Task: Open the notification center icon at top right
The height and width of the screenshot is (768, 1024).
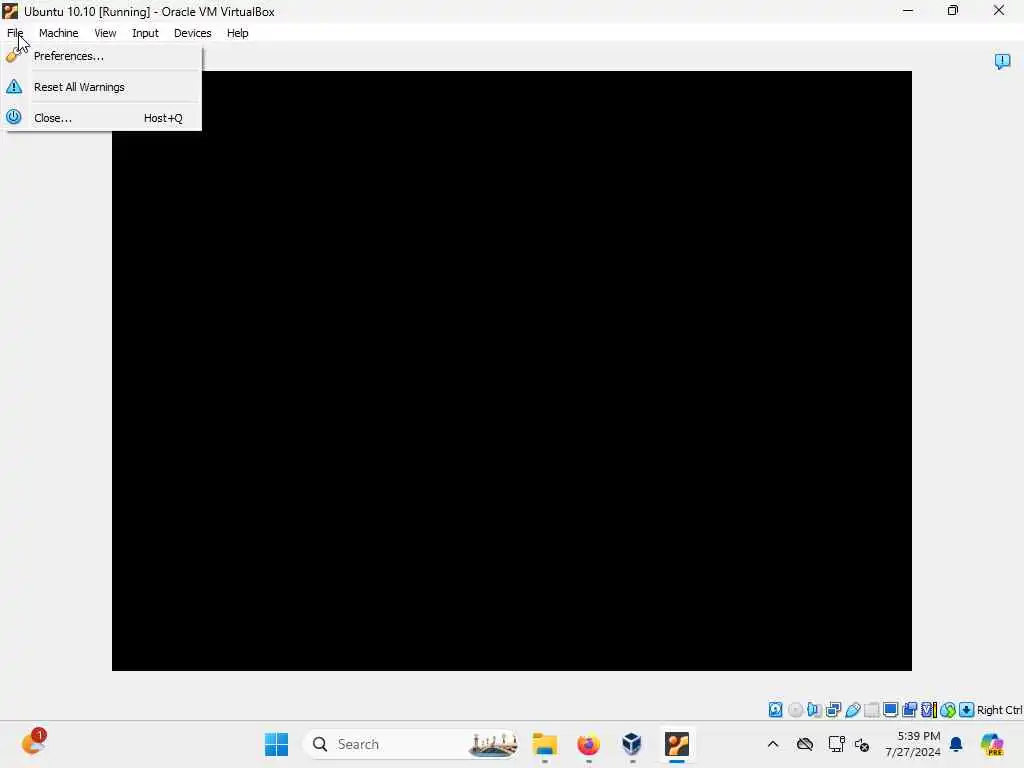Action: 1002,61
